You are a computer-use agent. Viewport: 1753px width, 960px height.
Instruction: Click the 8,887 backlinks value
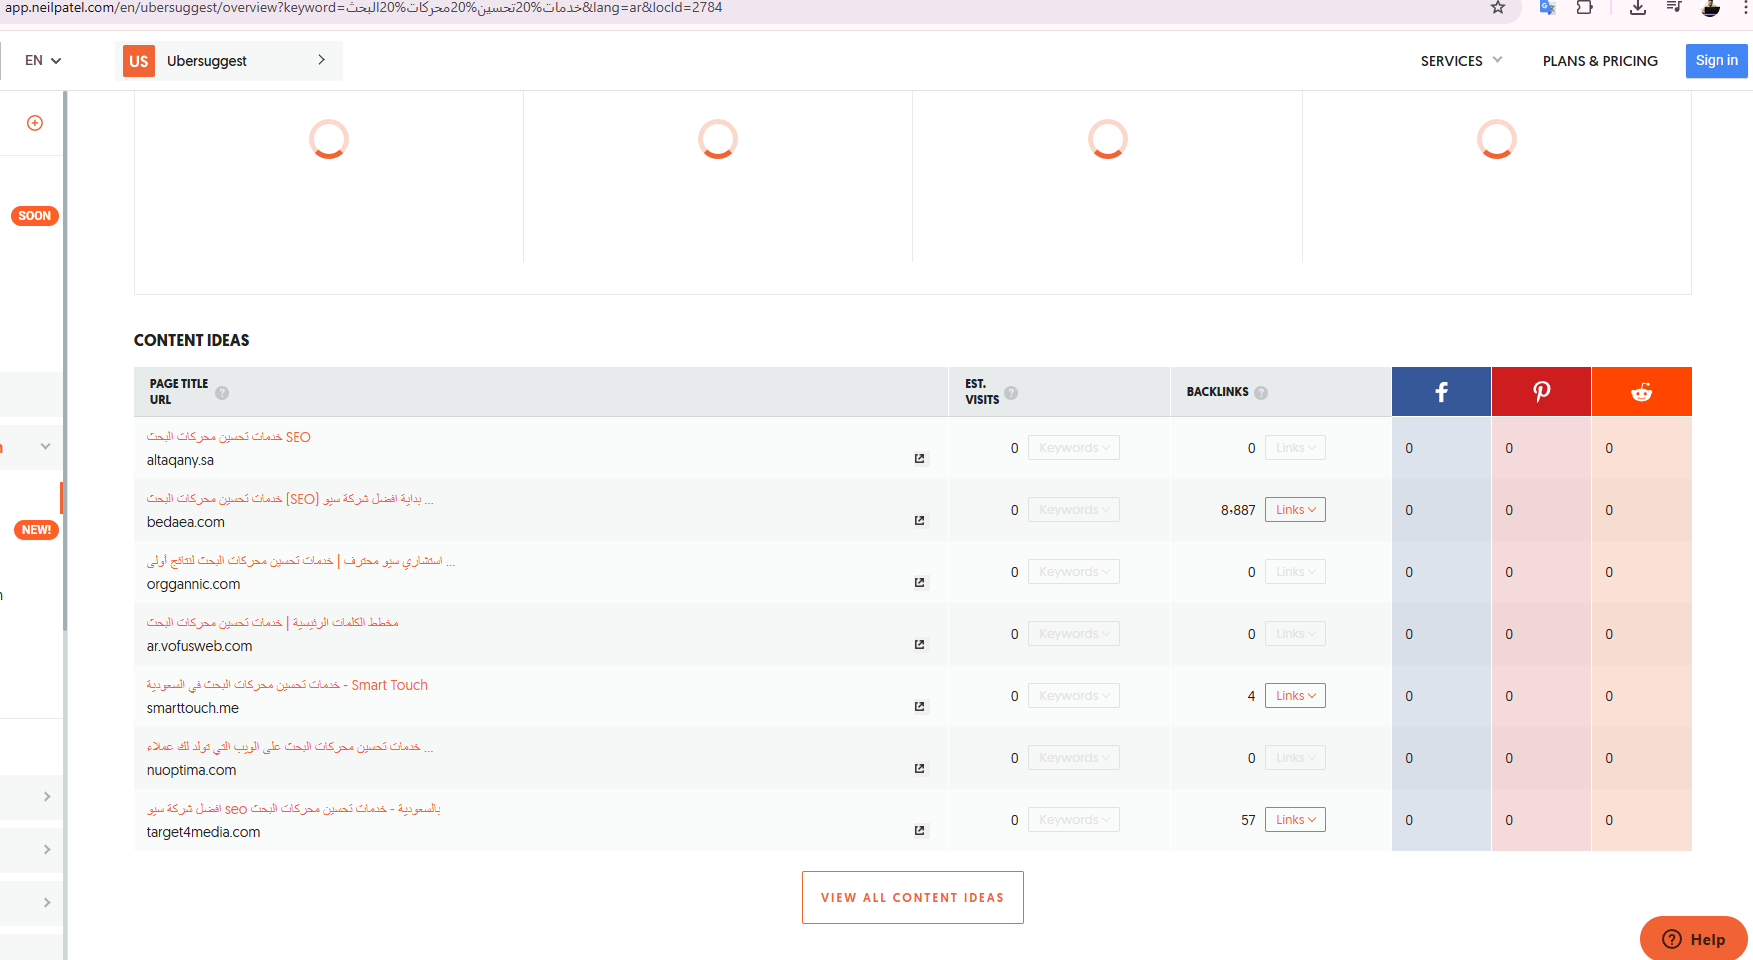coord(1238,510)
